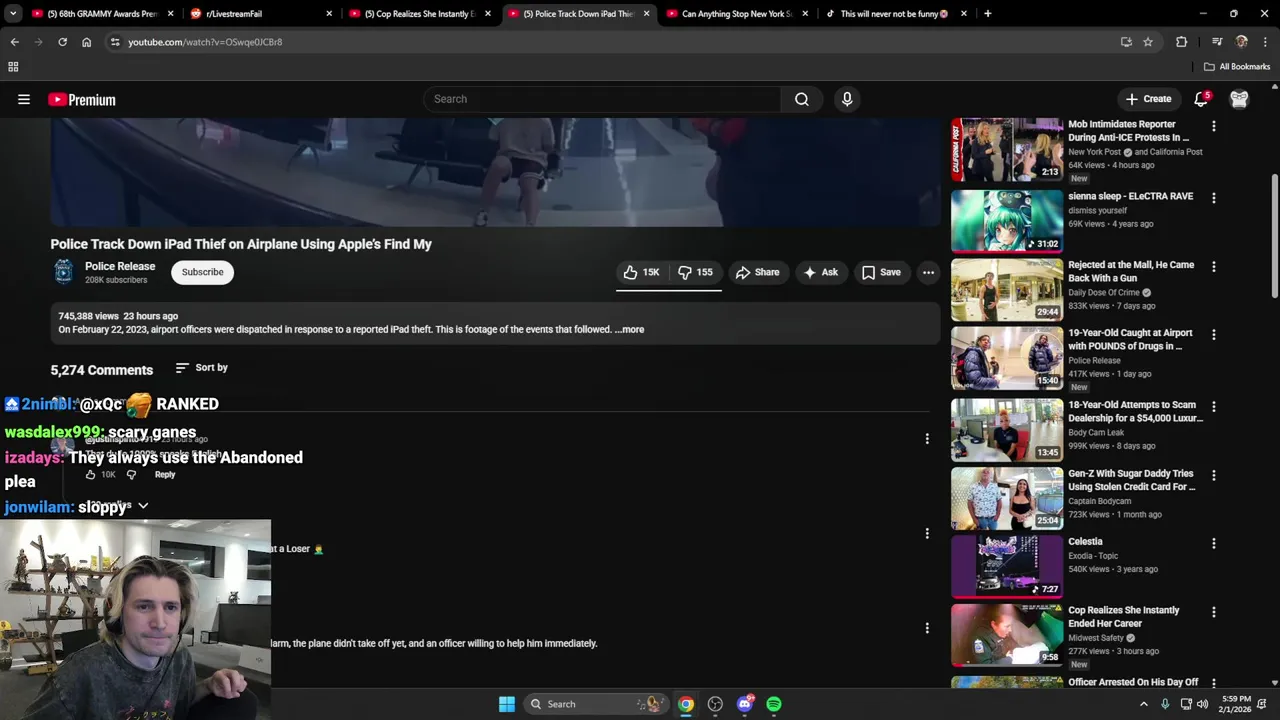Open options for Celestia video

[1214, 544]
